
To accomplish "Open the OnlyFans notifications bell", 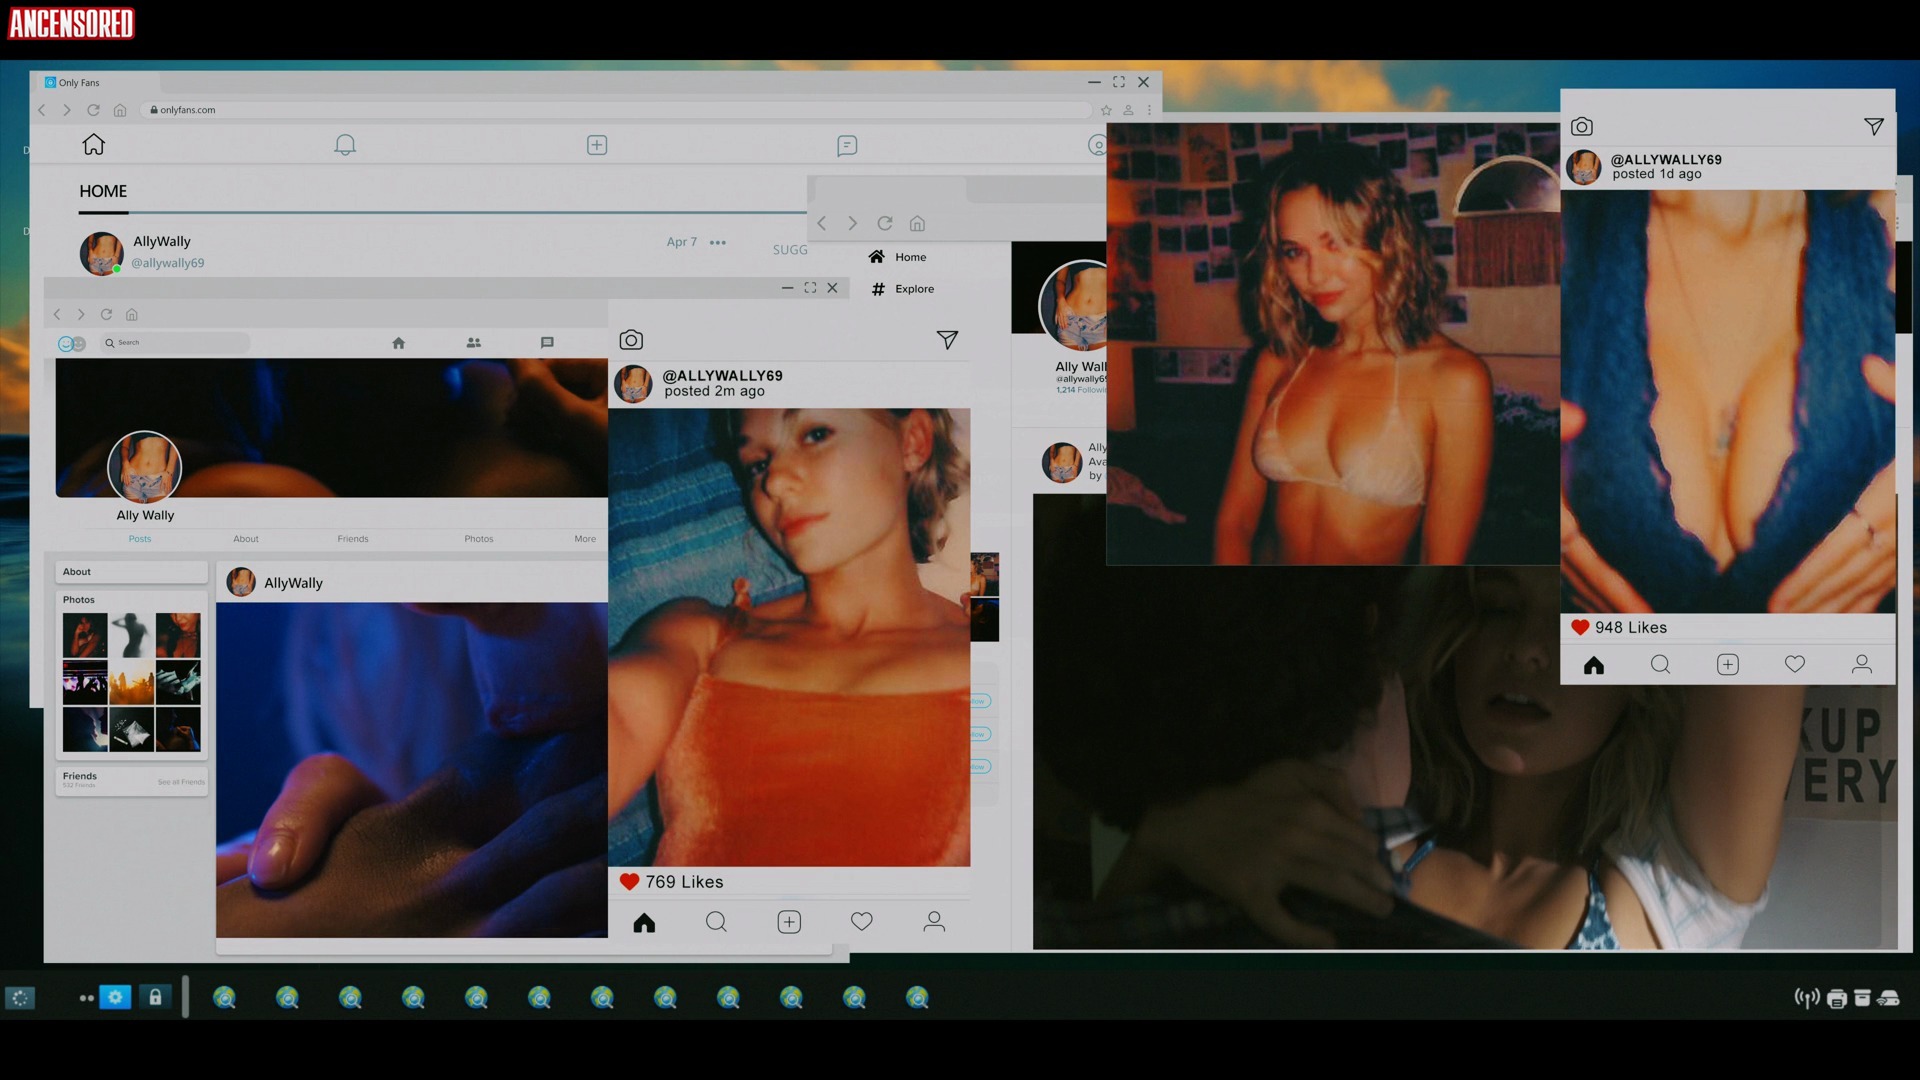I will (345, 145).
